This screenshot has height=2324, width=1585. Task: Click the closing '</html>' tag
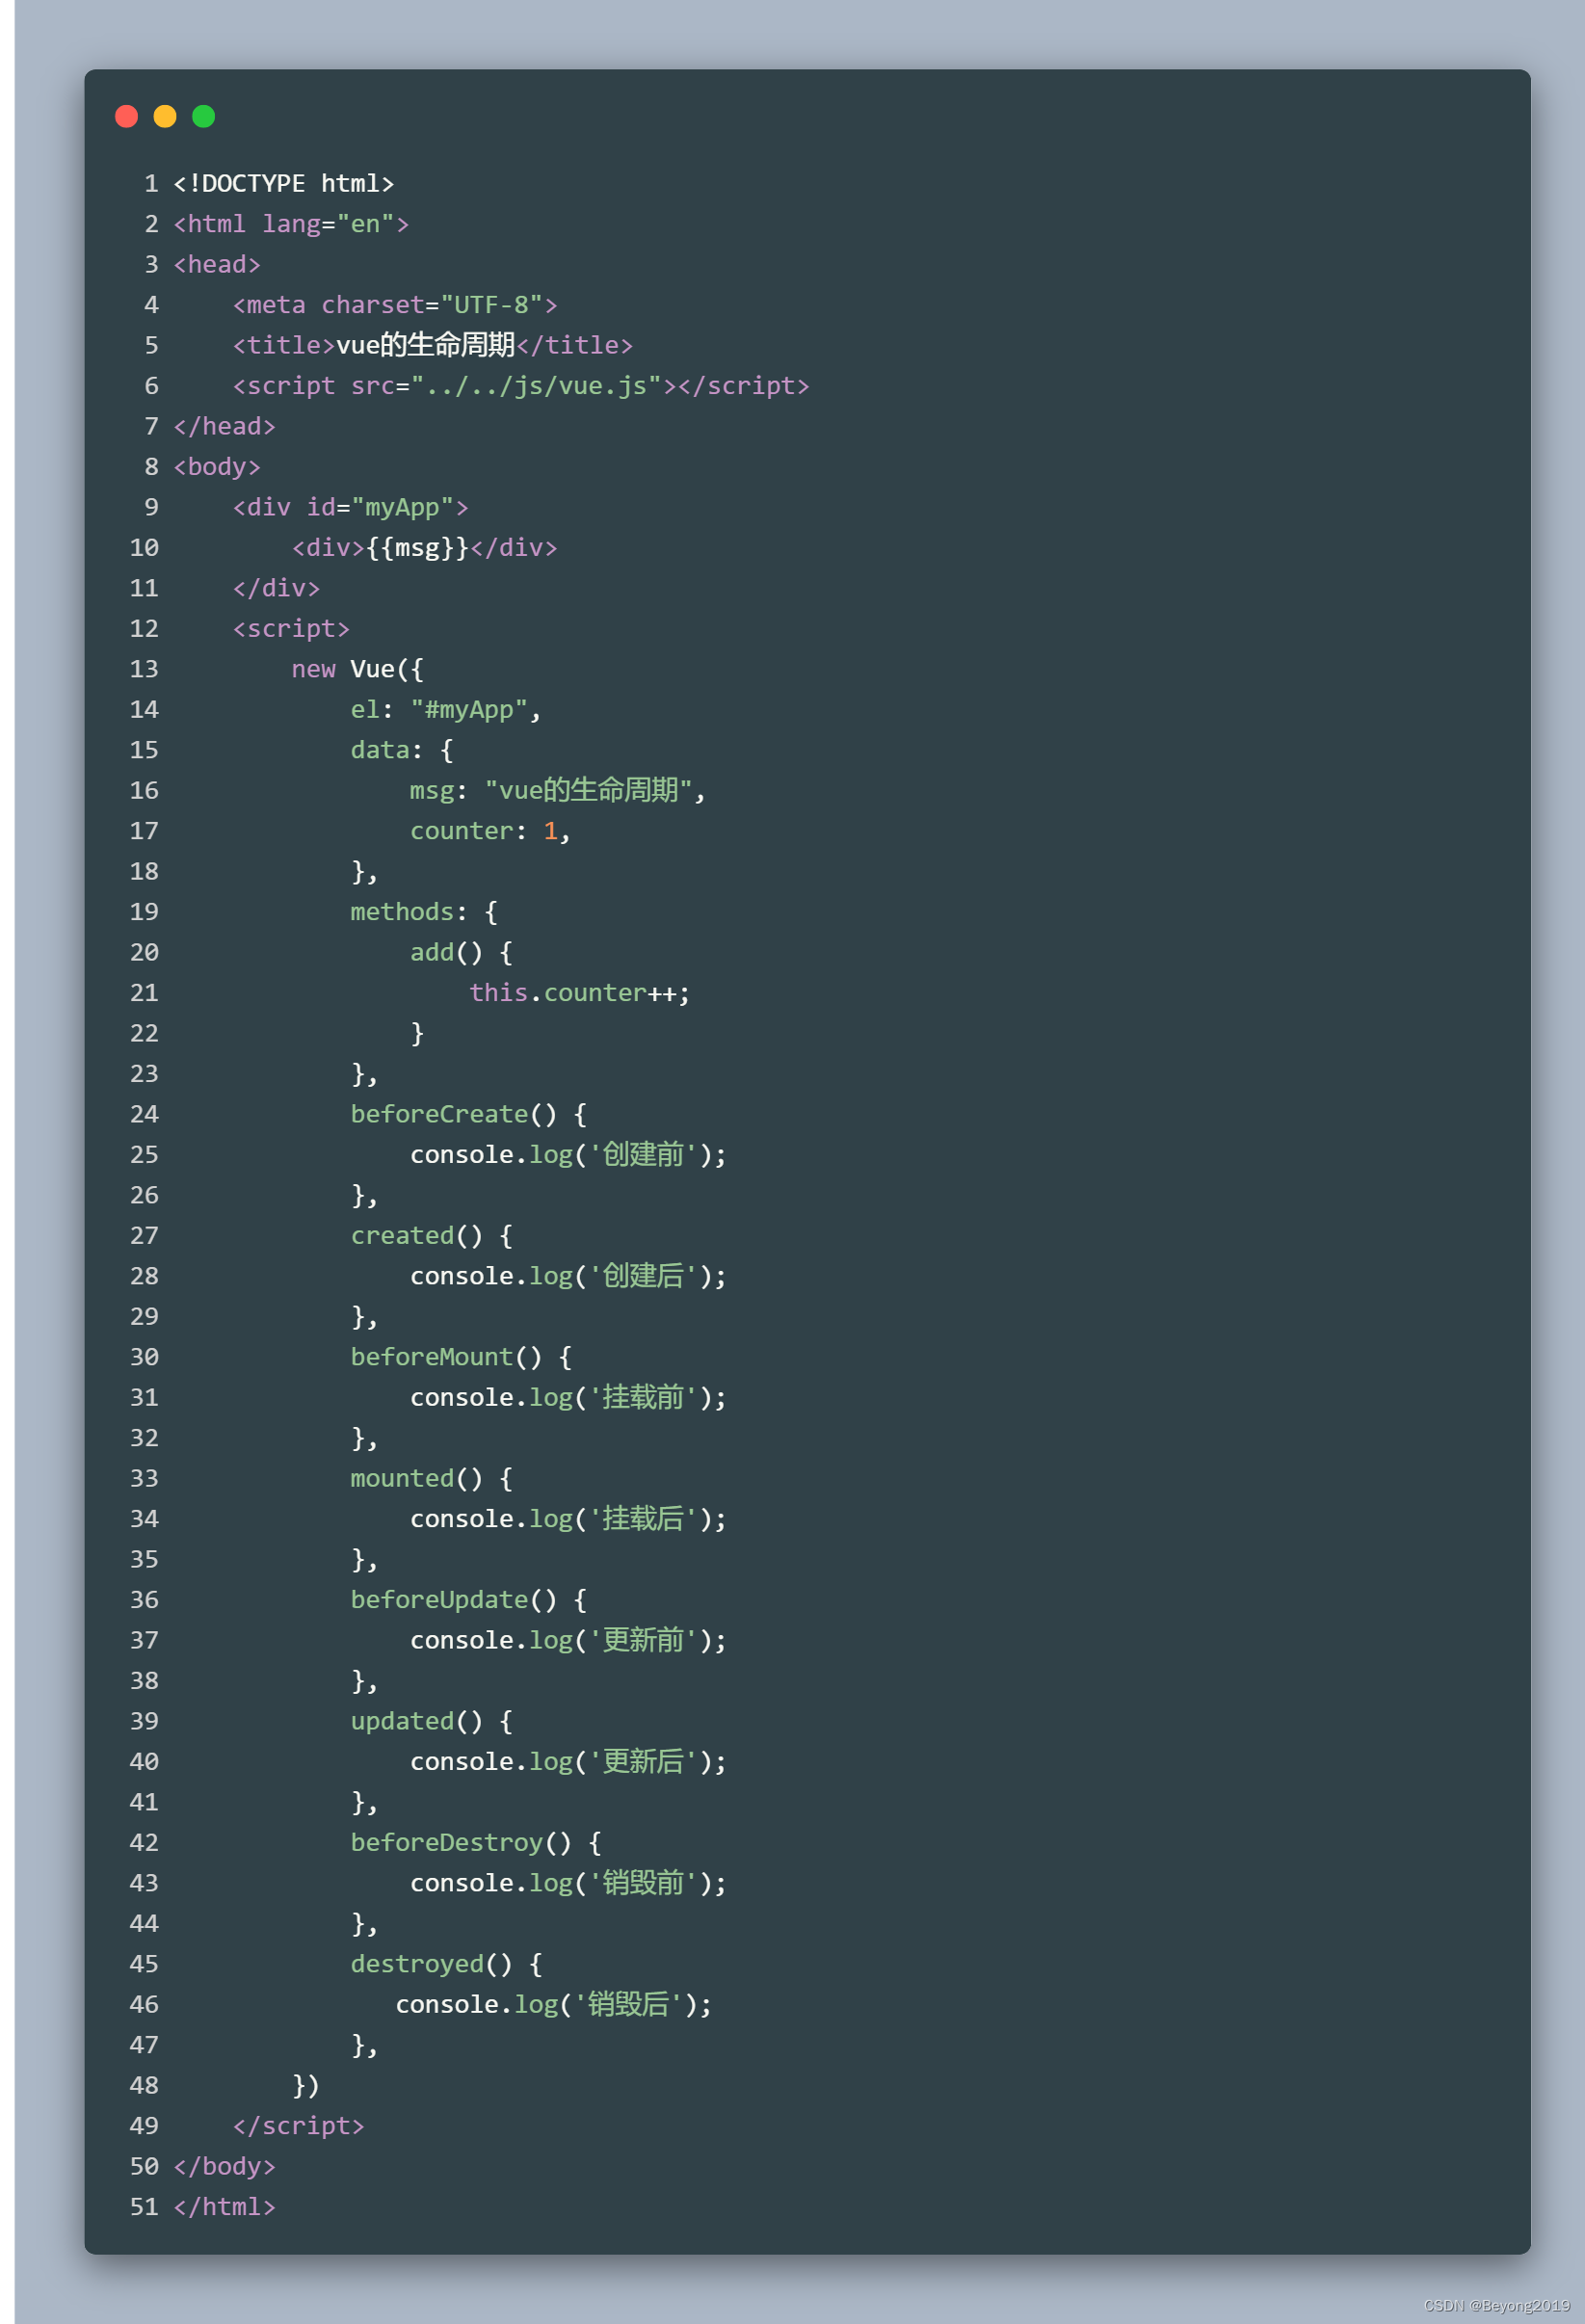(224, 2207)
